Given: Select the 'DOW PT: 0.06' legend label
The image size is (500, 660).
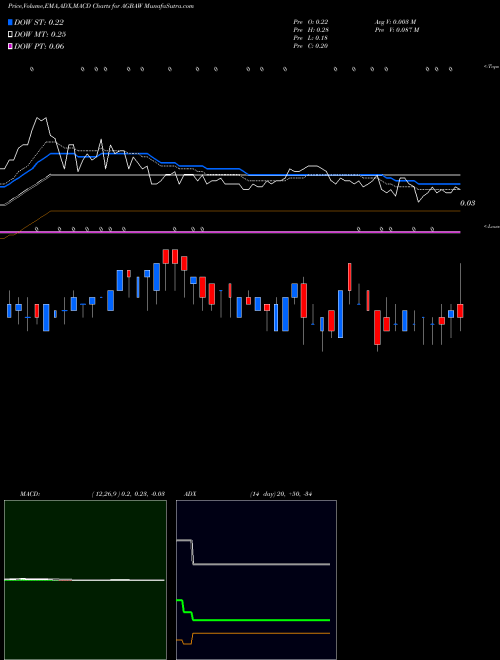Looking at the screenshot, I should [x=39, y=46].
